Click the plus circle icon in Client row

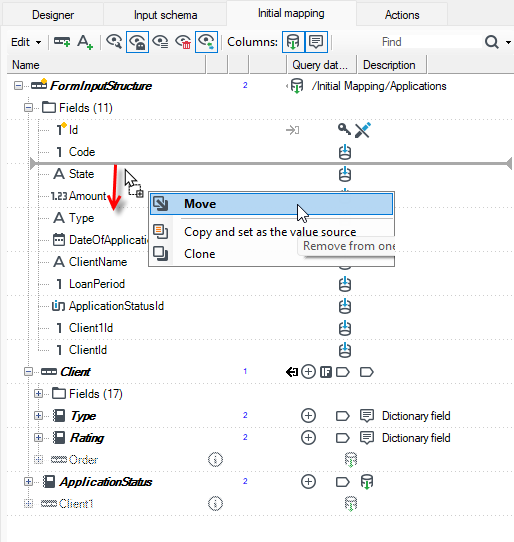[x=308, y=372]
